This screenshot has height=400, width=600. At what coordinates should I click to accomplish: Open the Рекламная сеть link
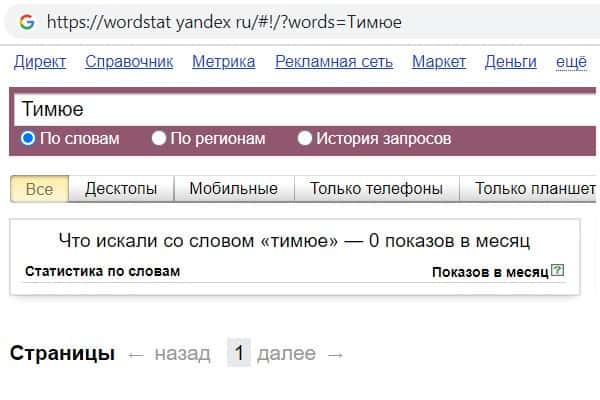click(334, 62)
